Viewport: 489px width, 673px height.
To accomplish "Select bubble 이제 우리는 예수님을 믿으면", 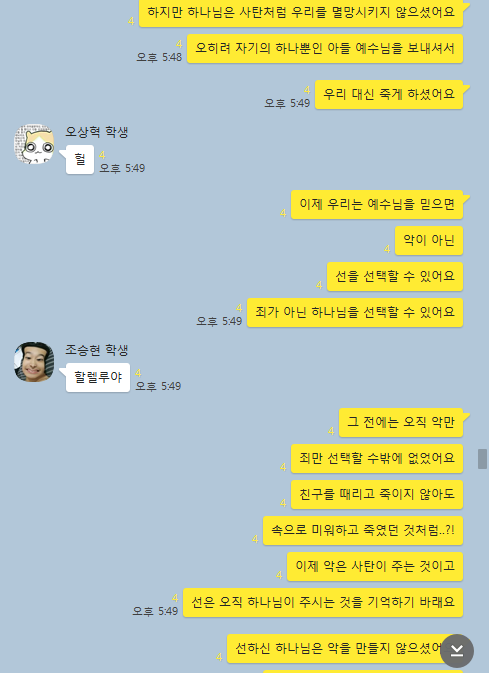I will click(377, 204).
